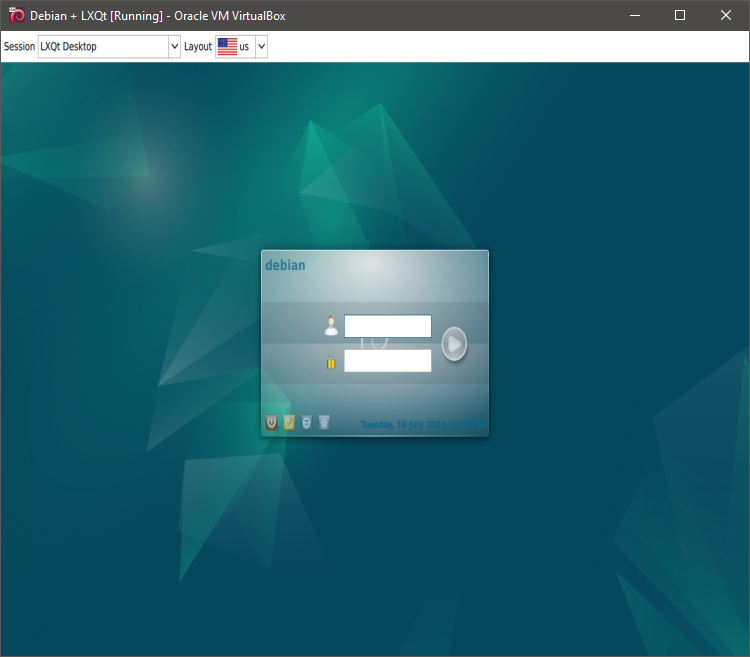750x657 pixels.
Task: Open the Session dropdown showing LXQt Desktop
Action: pyautogui.click(x=109, y=46)
